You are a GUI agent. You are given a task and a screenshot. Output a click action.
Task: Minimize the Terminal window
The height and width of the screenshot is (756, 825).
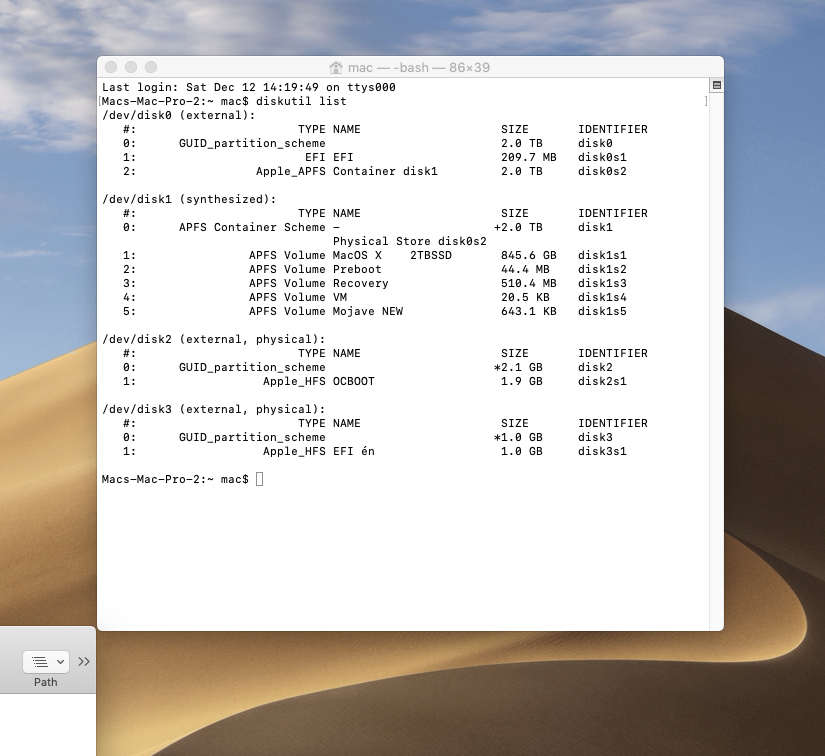(x=131, y=67)
